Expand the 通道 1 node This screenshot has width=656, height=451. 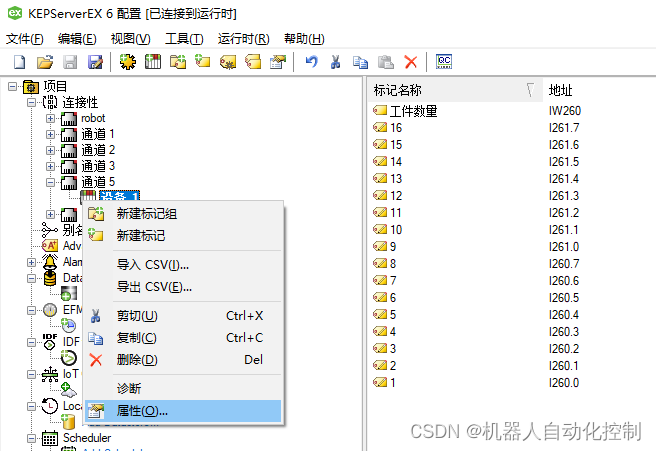(x=51, y=134)
